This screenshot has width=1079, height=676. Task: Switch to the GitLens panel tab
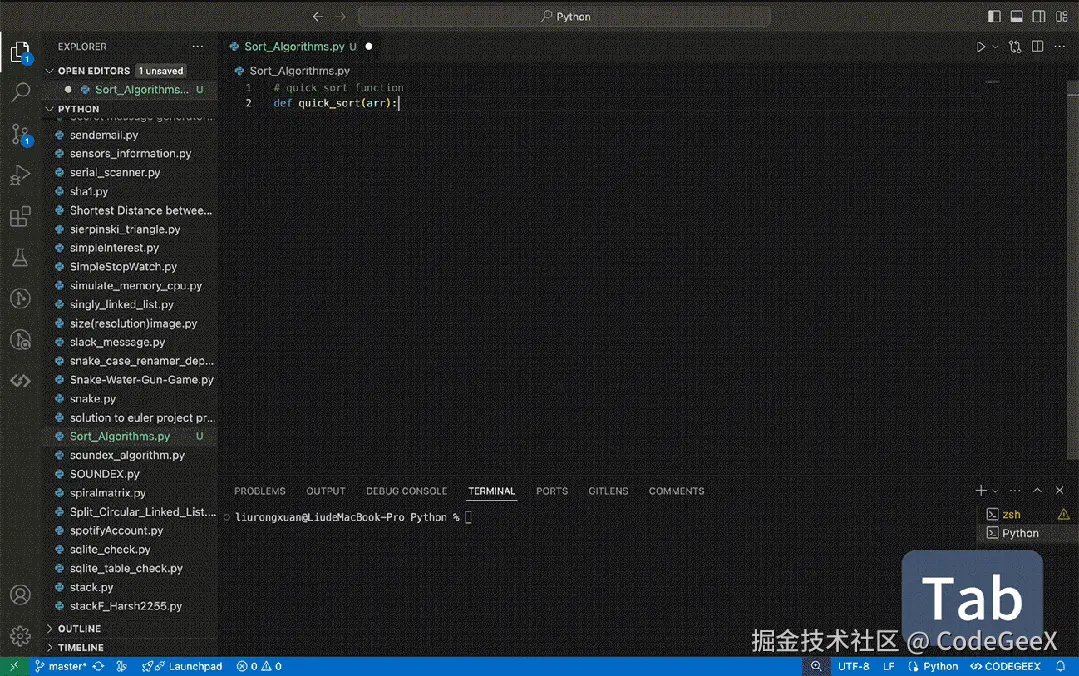click(x=608, y=491)
